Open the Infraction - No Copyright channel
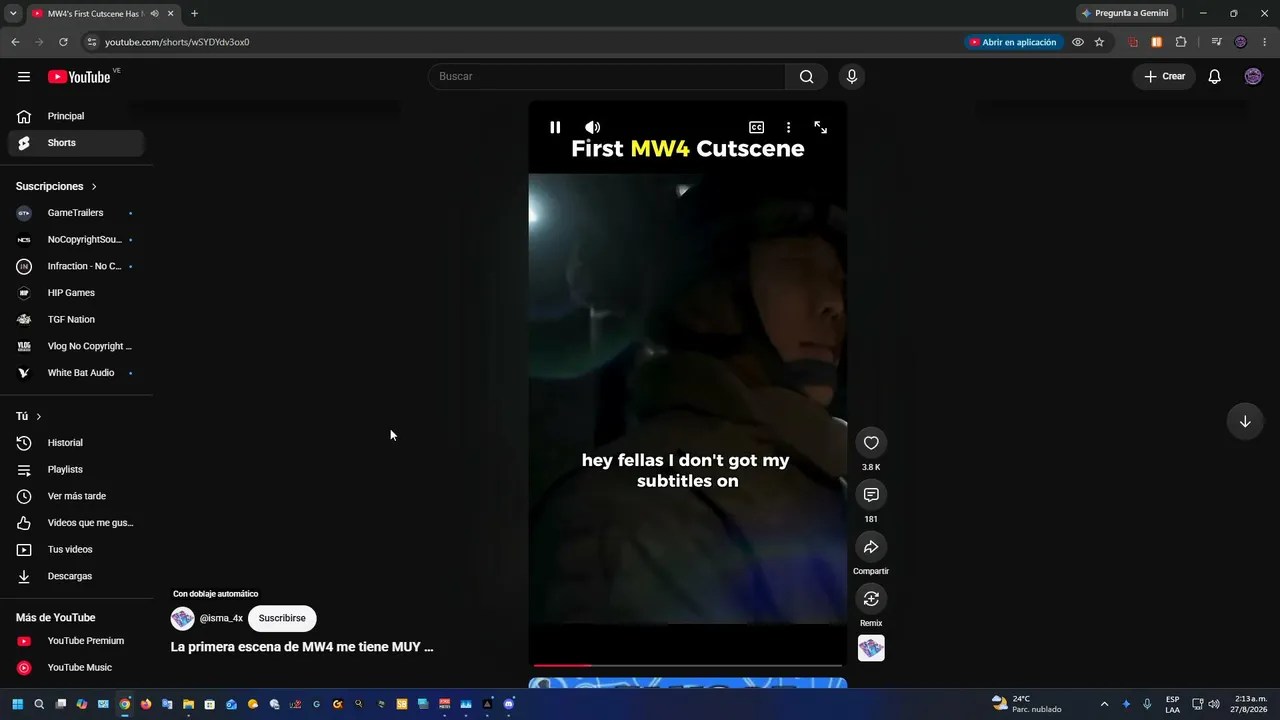1280x720 pixels. tap(76, 266)
